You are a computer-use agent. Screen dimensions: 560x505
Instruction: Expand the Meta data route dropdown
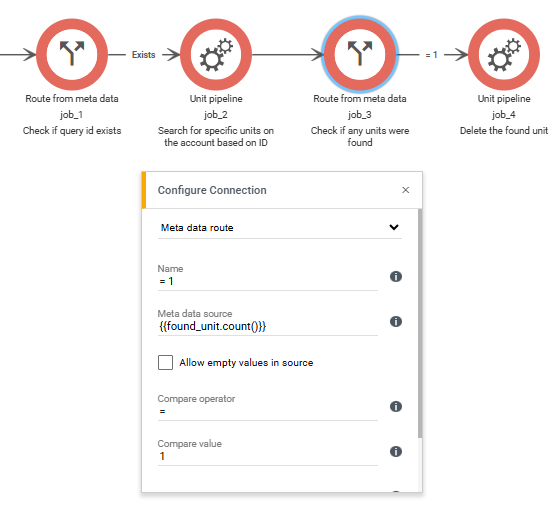(280, 228)
